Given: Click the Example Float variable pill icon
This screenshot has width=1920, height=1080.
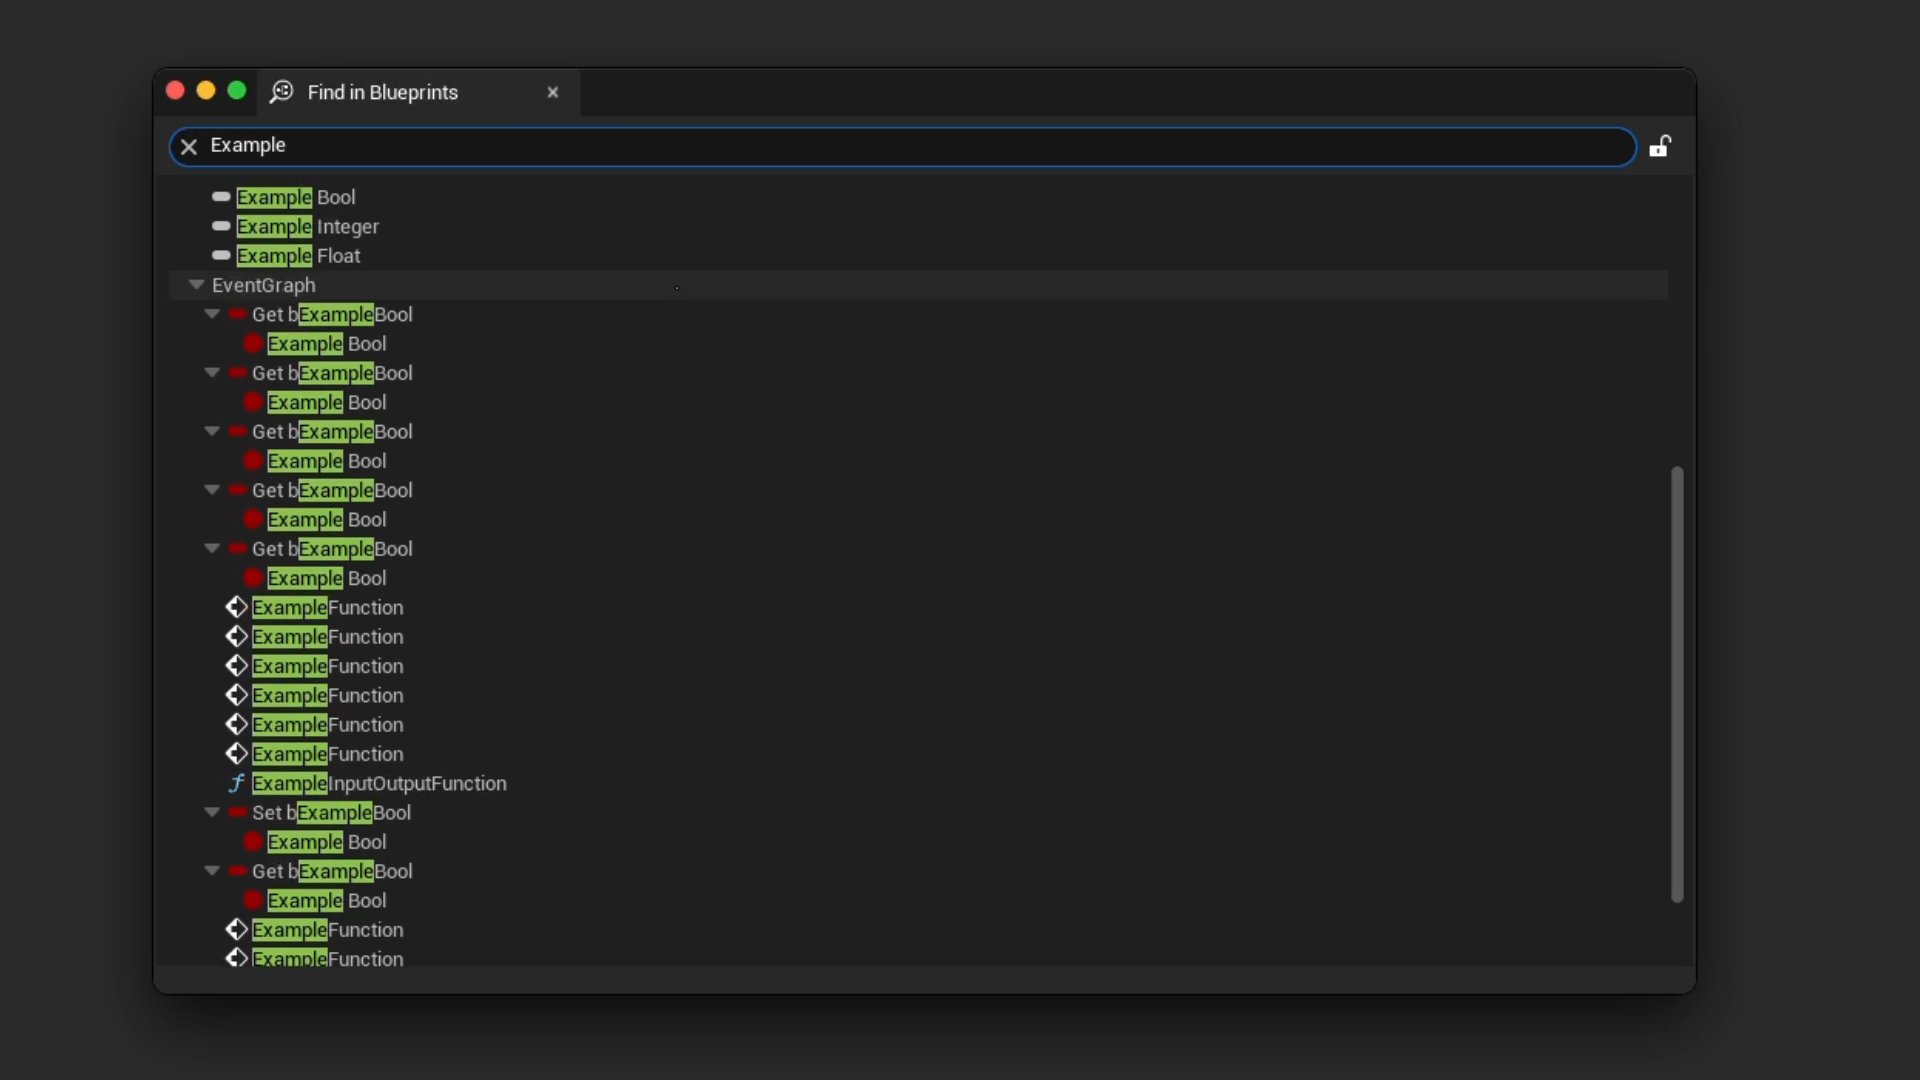Looking at the screenshot, I should pyautogui.click(x=221, y=256).
